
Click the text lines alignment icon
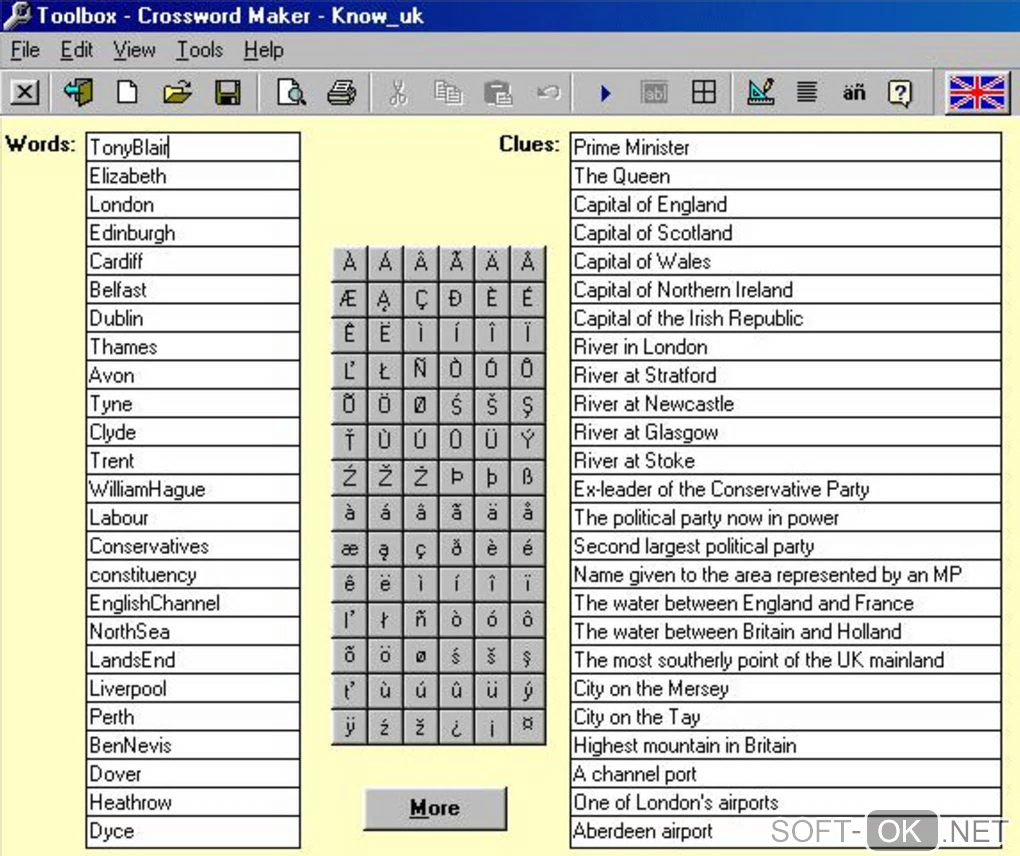[807, 92]
